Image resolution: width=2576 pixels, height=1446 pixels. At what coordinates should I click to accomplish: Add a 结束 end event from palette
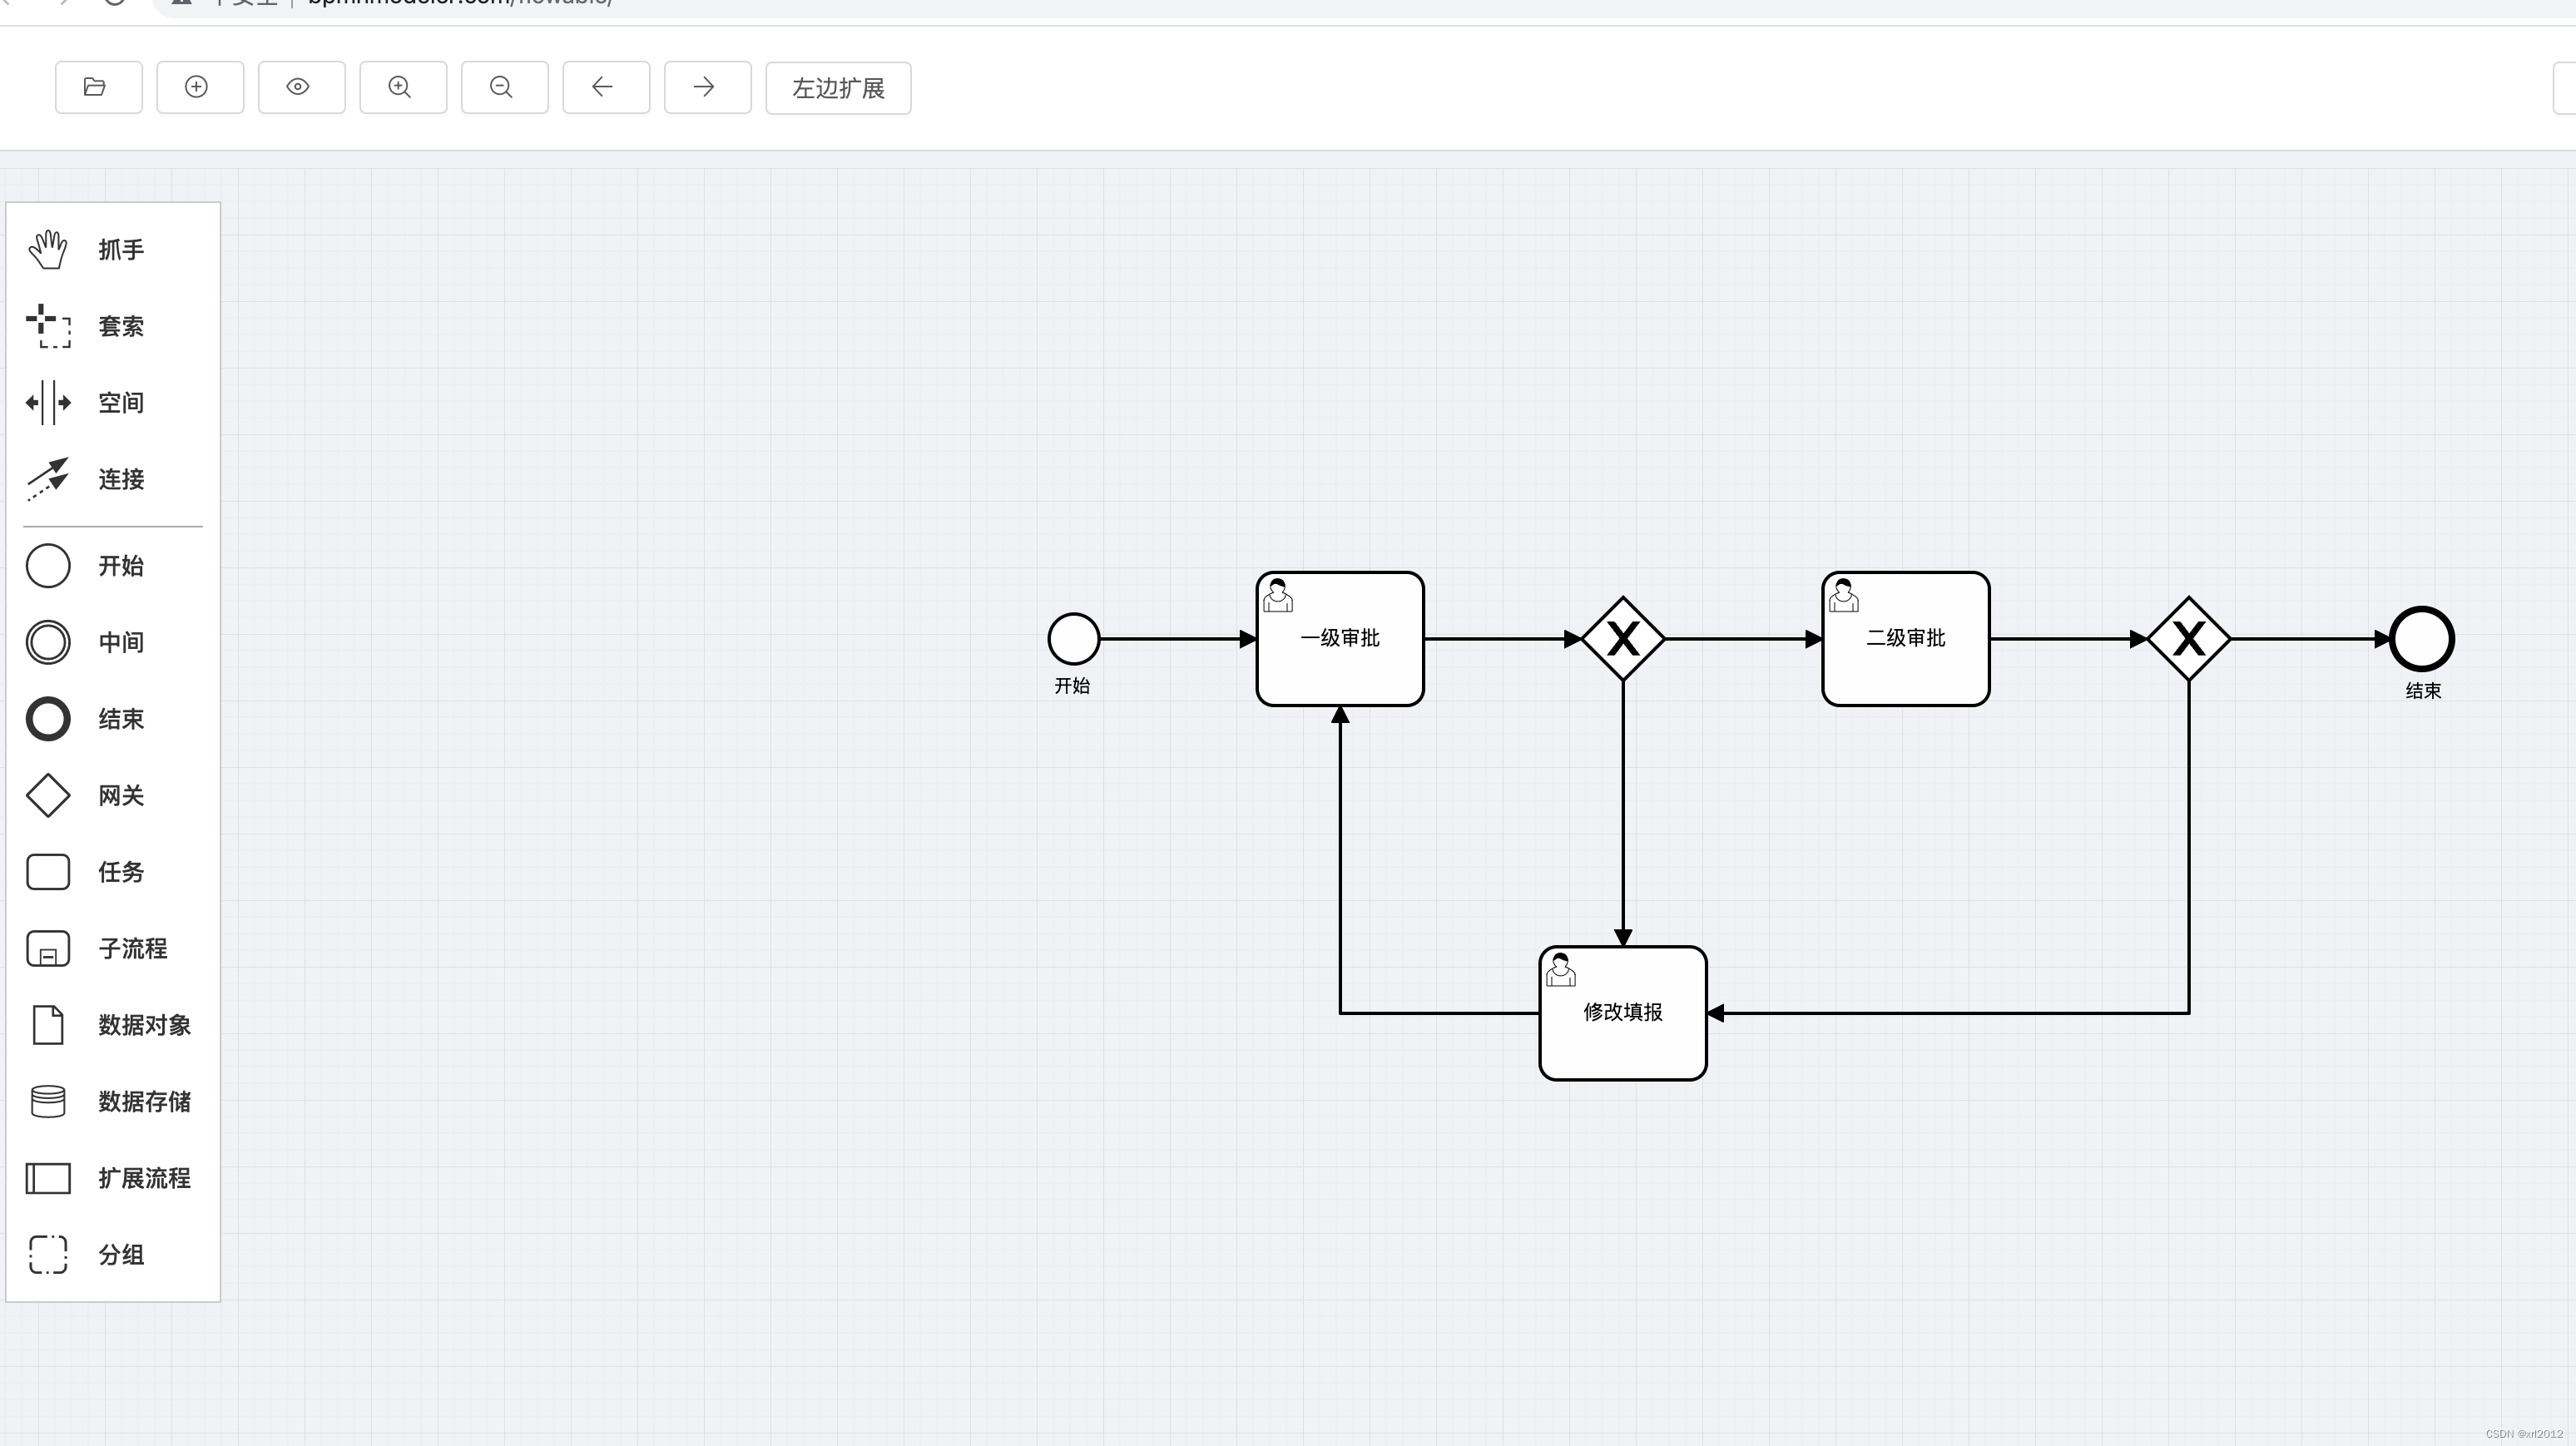pyautogui.click(x=48, y=719)
